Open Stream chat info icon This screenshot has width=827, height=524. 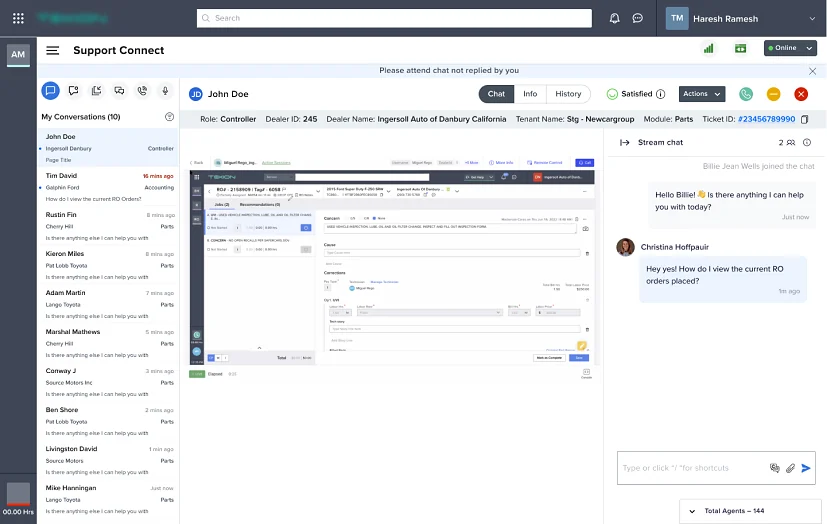click(x=806, y=142)
